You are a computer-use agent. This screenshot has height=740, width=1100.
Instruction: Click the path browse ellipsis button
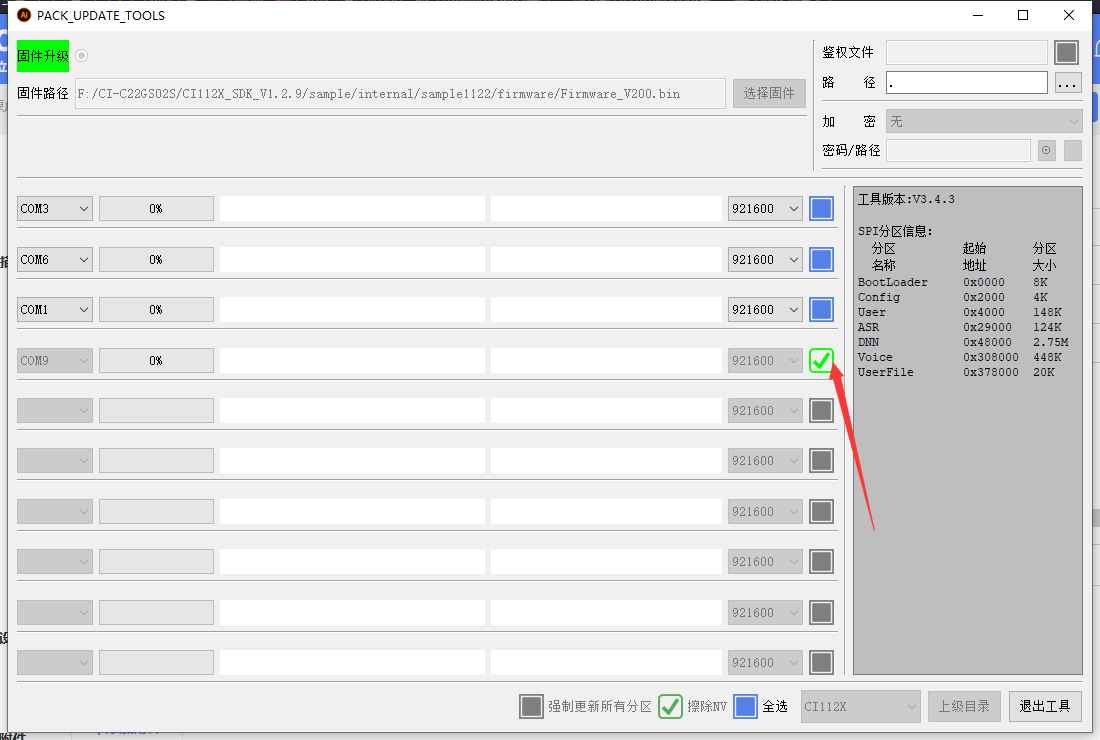1067,83
